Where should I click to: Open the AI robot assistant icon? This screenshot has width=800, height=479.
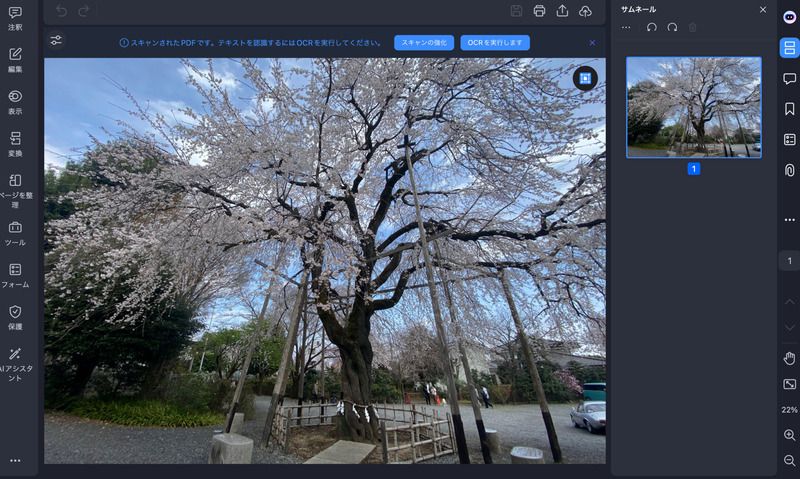coord(789,17)
